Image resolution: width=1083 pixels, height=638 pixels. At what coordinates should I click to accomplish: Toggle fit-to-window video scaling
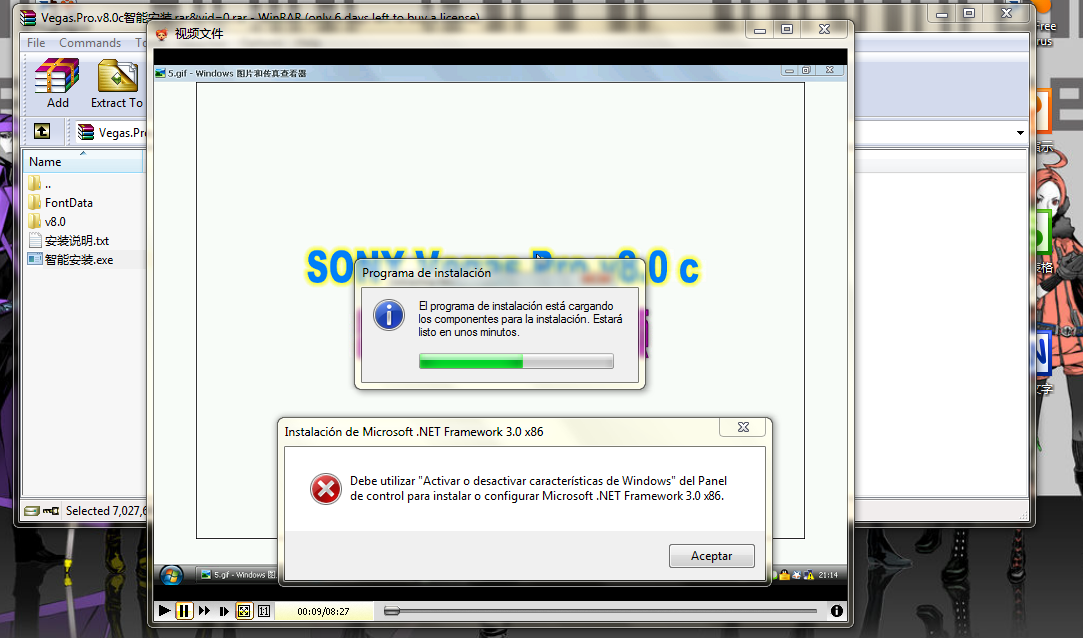click(x=244, y=610)
